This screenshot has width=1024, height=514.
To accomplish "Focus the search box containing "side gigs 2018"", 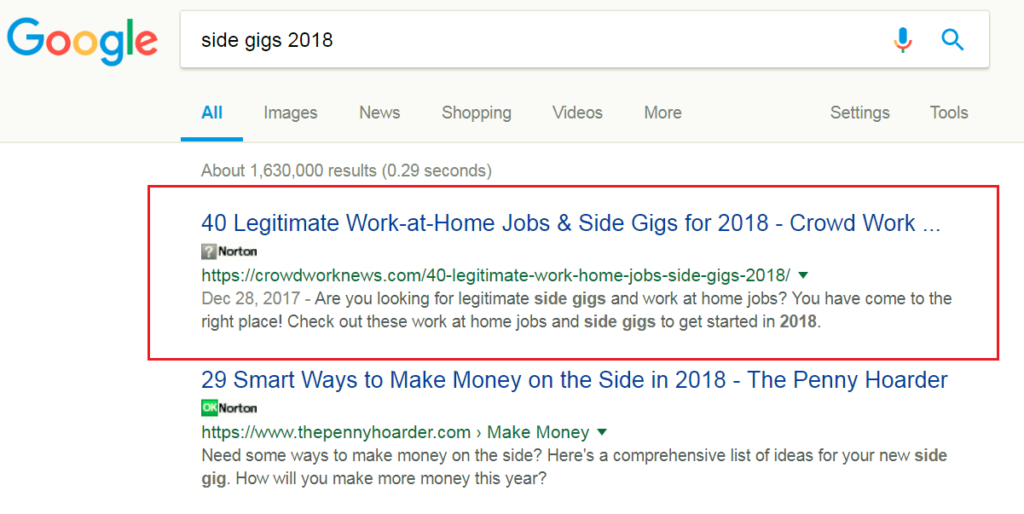I will [x=530, y=40].
